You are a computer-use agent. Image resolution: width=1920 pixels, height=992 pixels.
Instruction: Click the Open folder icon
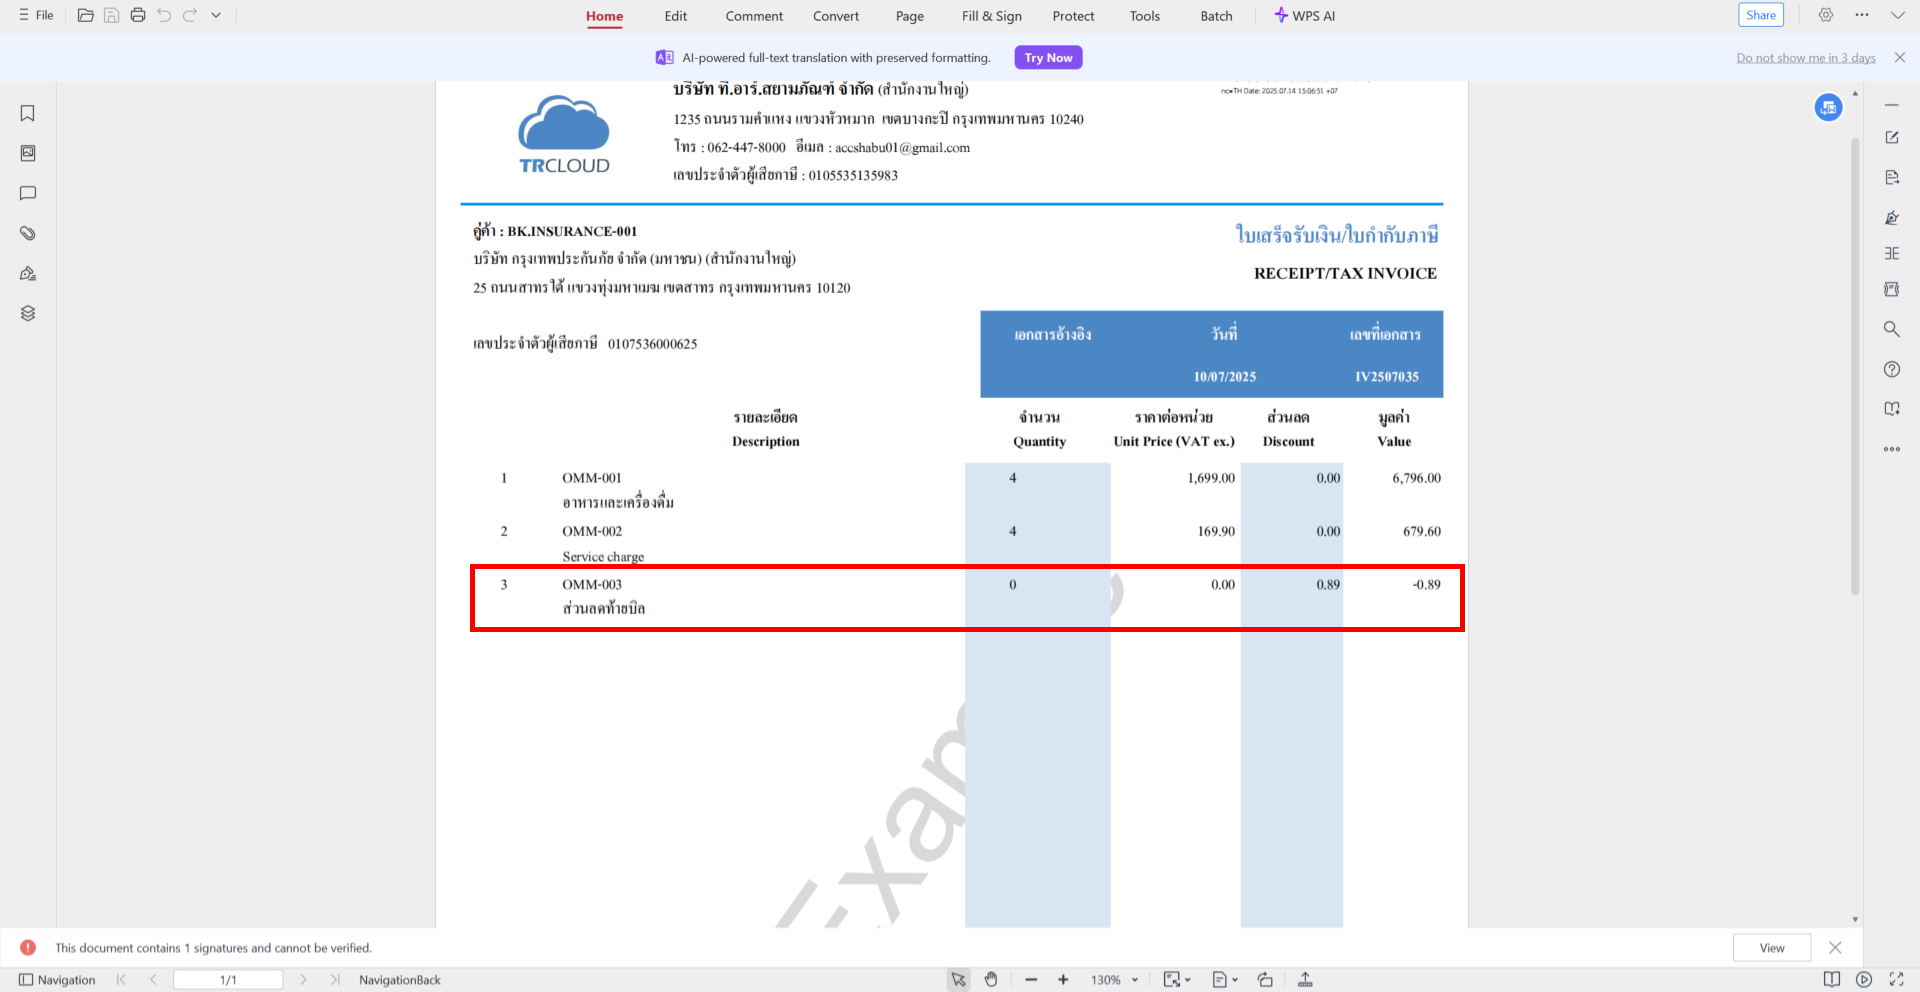click(x=86, y=15)
